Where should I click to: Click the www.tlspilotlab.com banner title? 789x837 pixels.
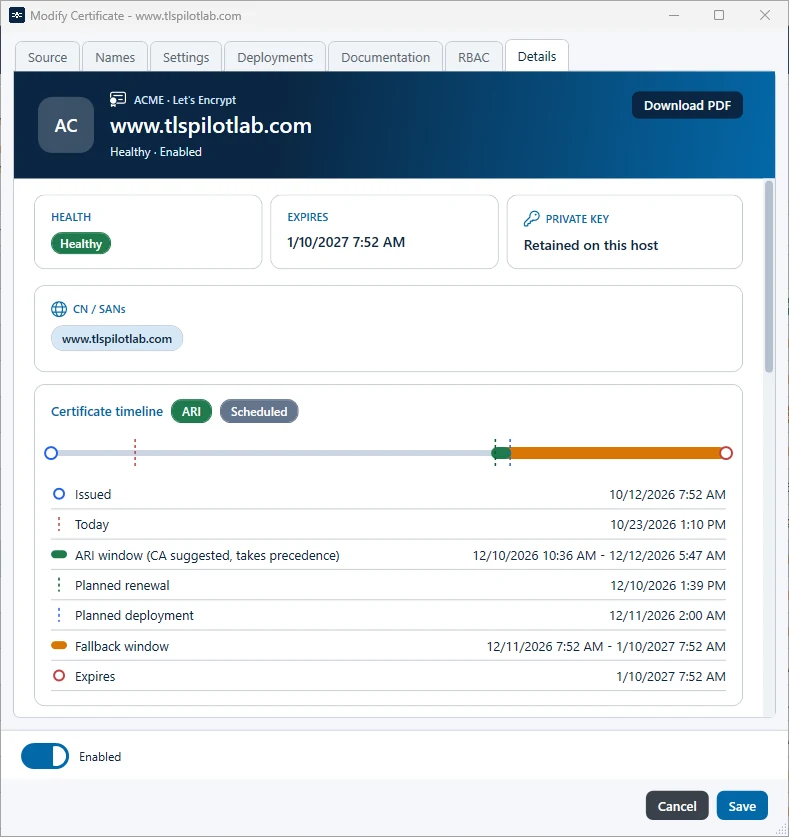point(211,126)
